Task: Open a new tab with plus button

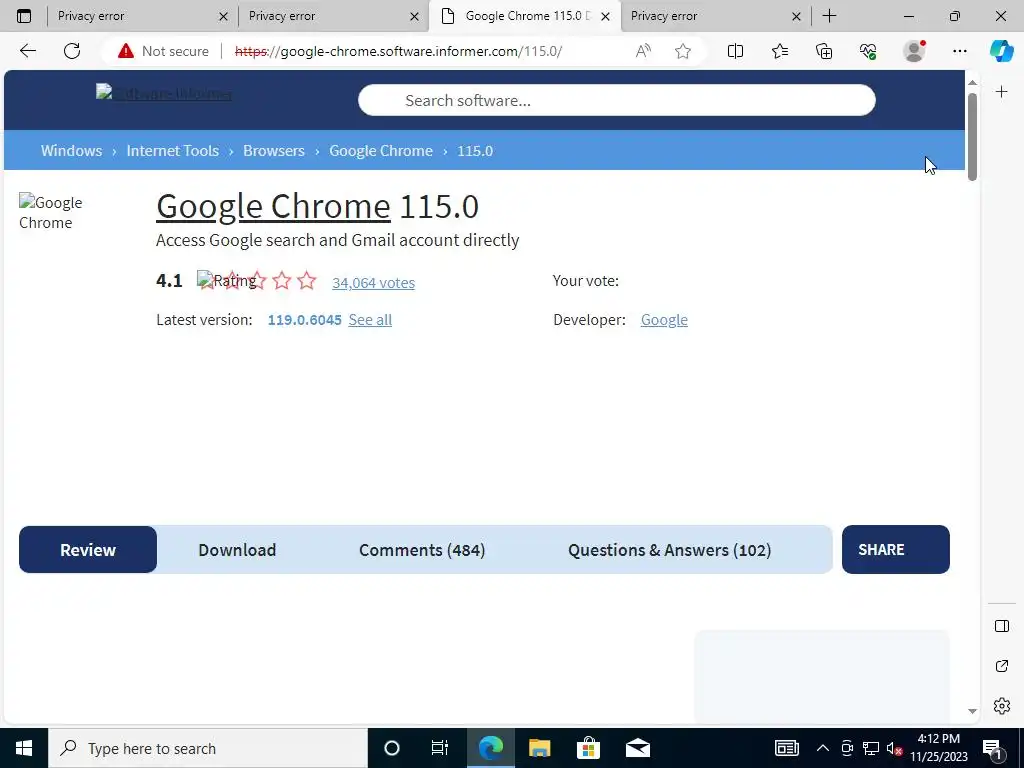Action: coord(829,16)
